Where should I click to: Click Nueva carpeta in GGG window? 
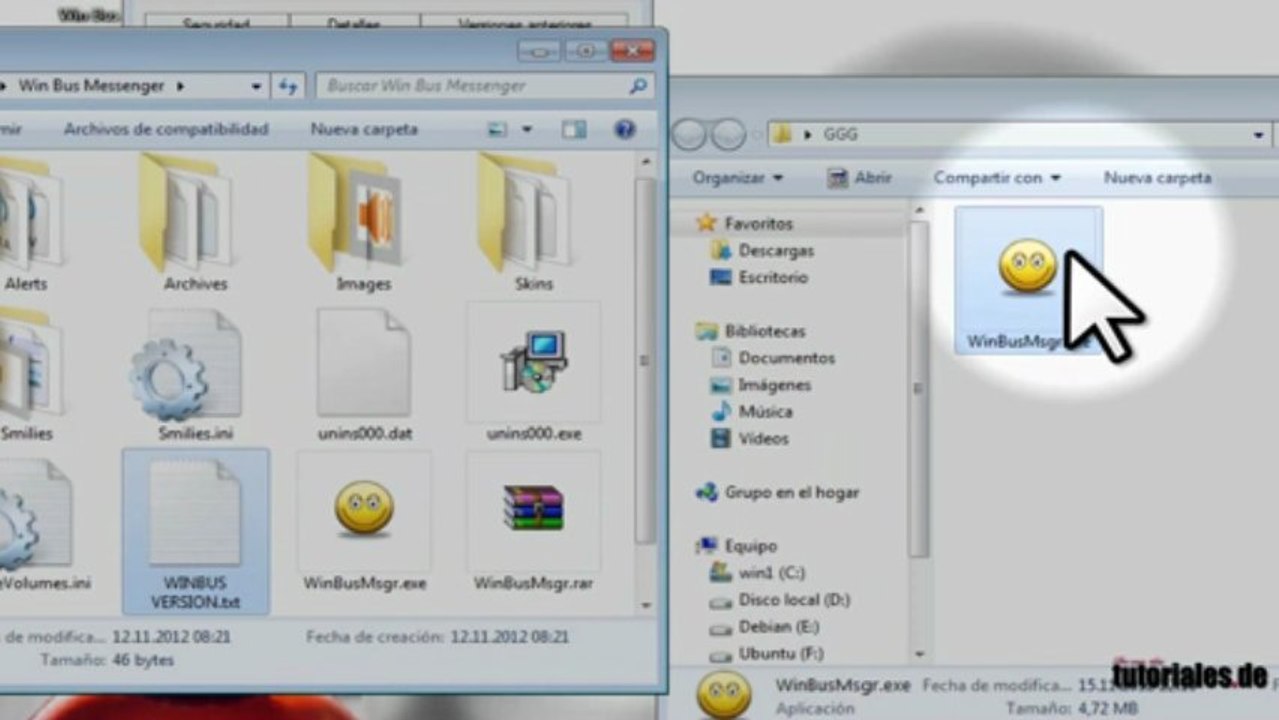tap(1157, 177)
